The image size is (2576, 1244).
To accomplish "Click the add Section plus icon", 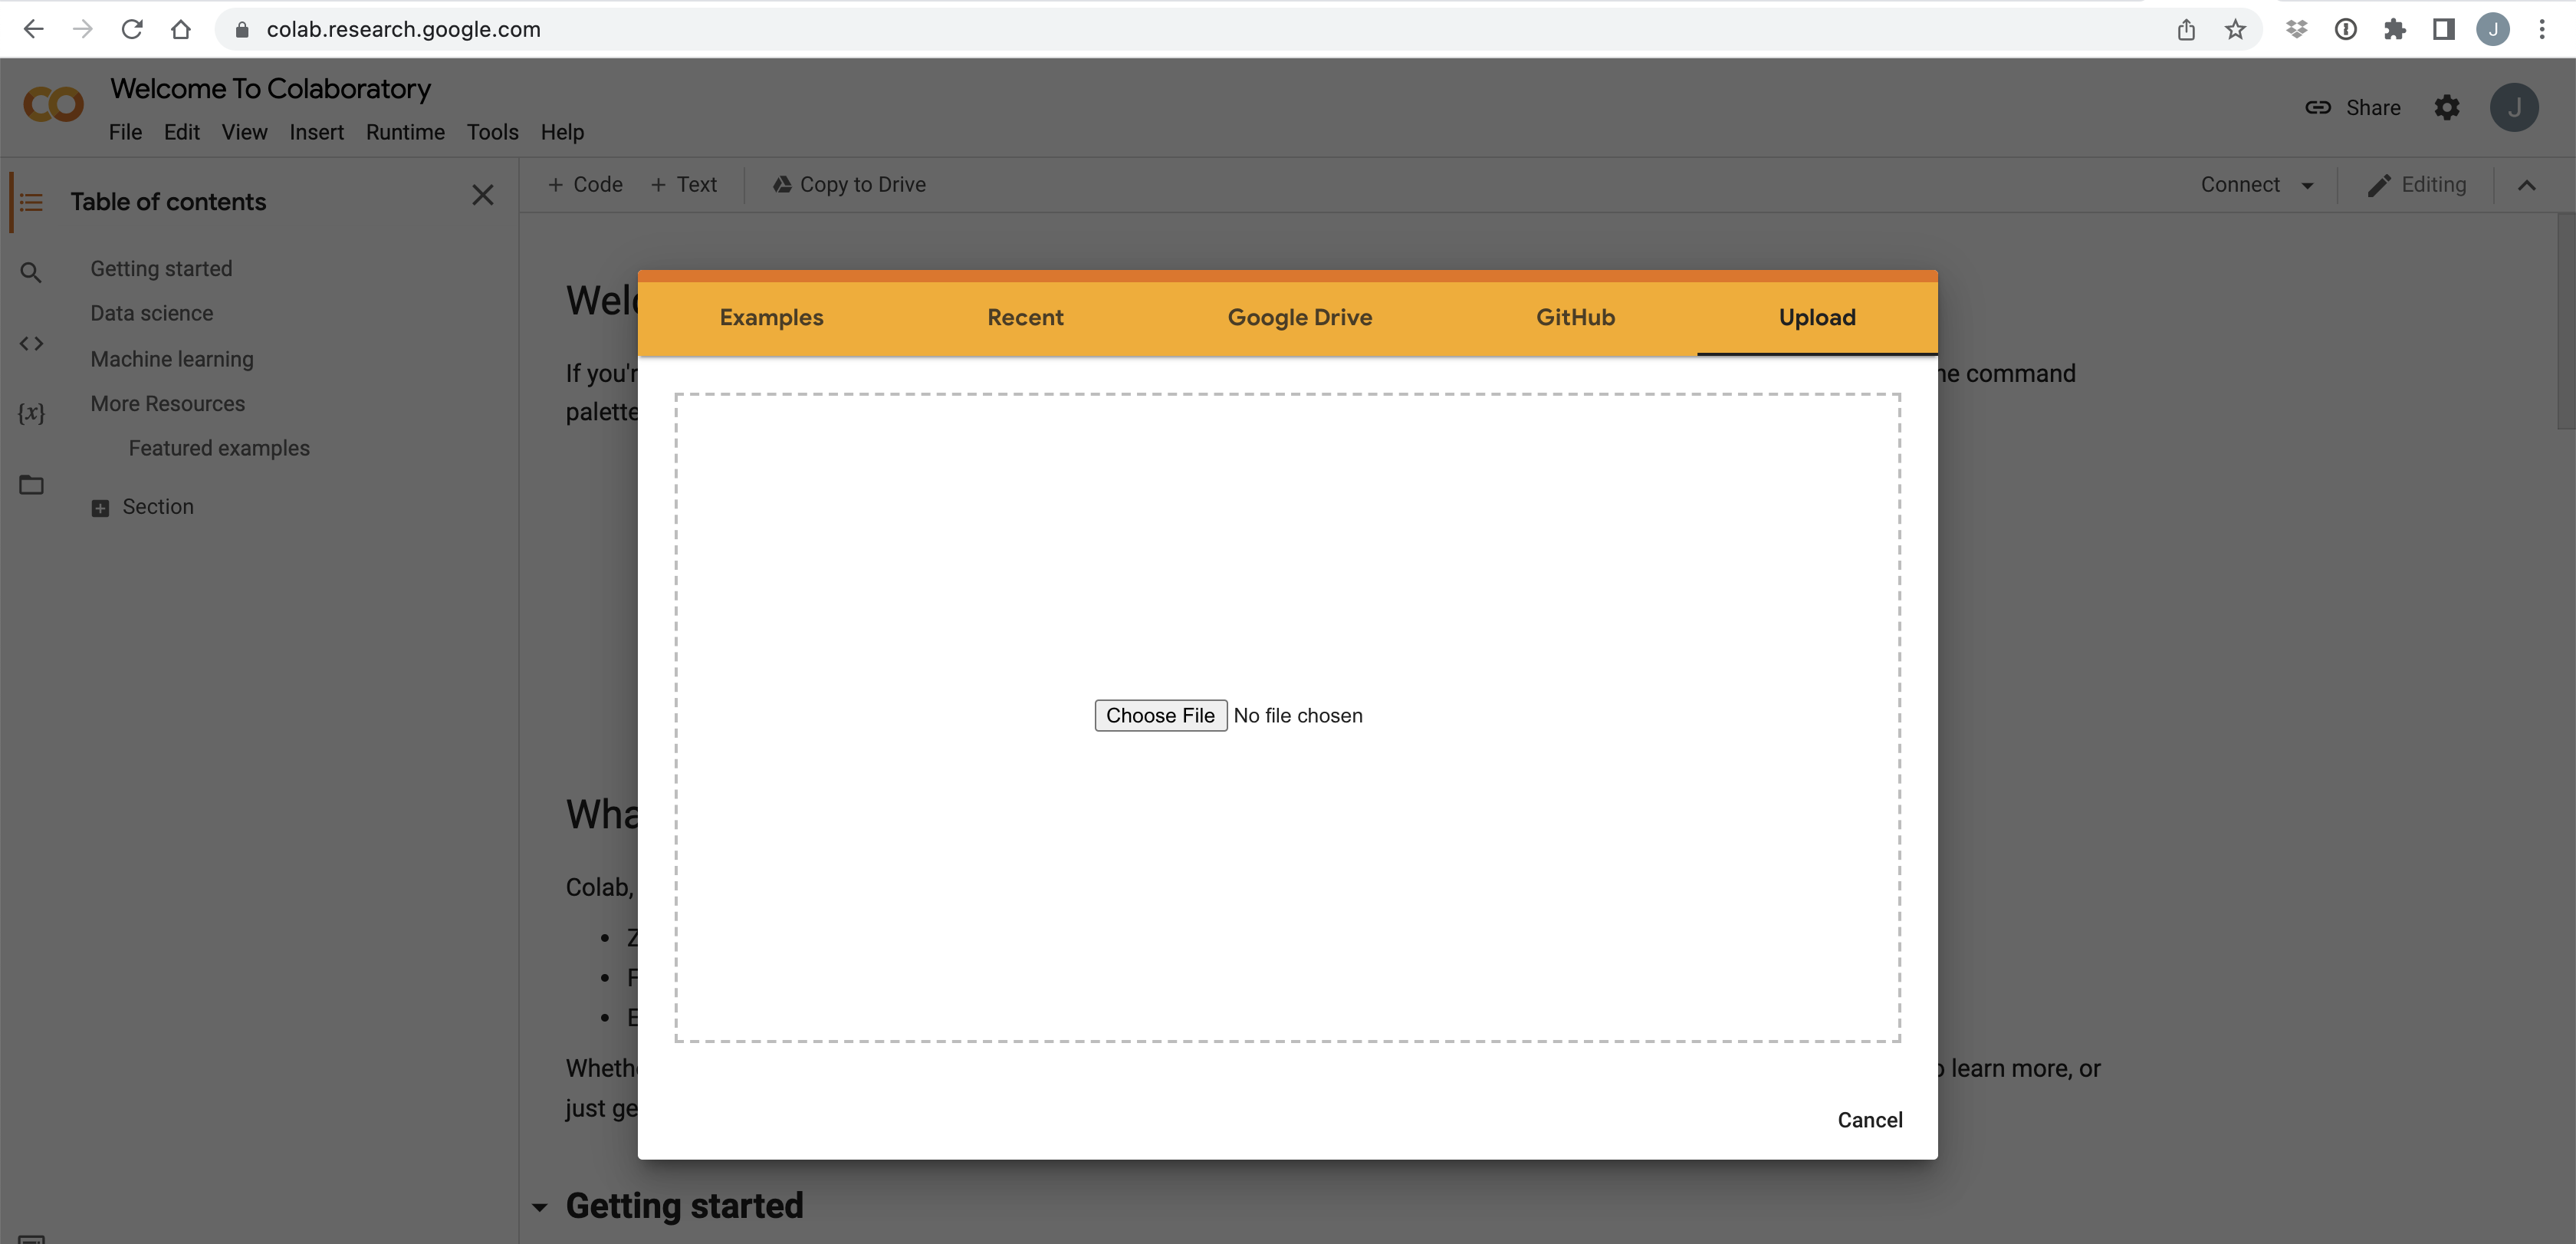I will [100, 508].
